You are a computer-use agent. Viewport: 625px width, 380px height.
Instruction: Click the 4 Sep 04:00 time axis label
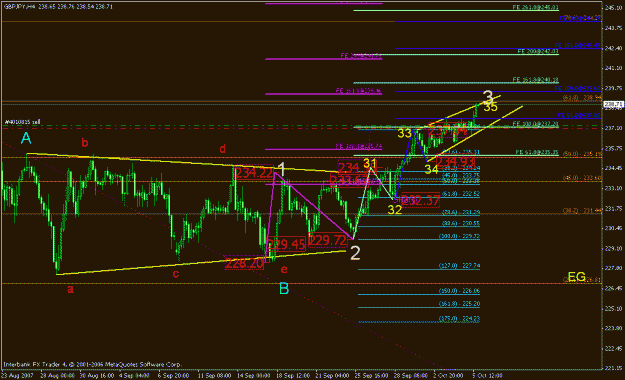134,375
